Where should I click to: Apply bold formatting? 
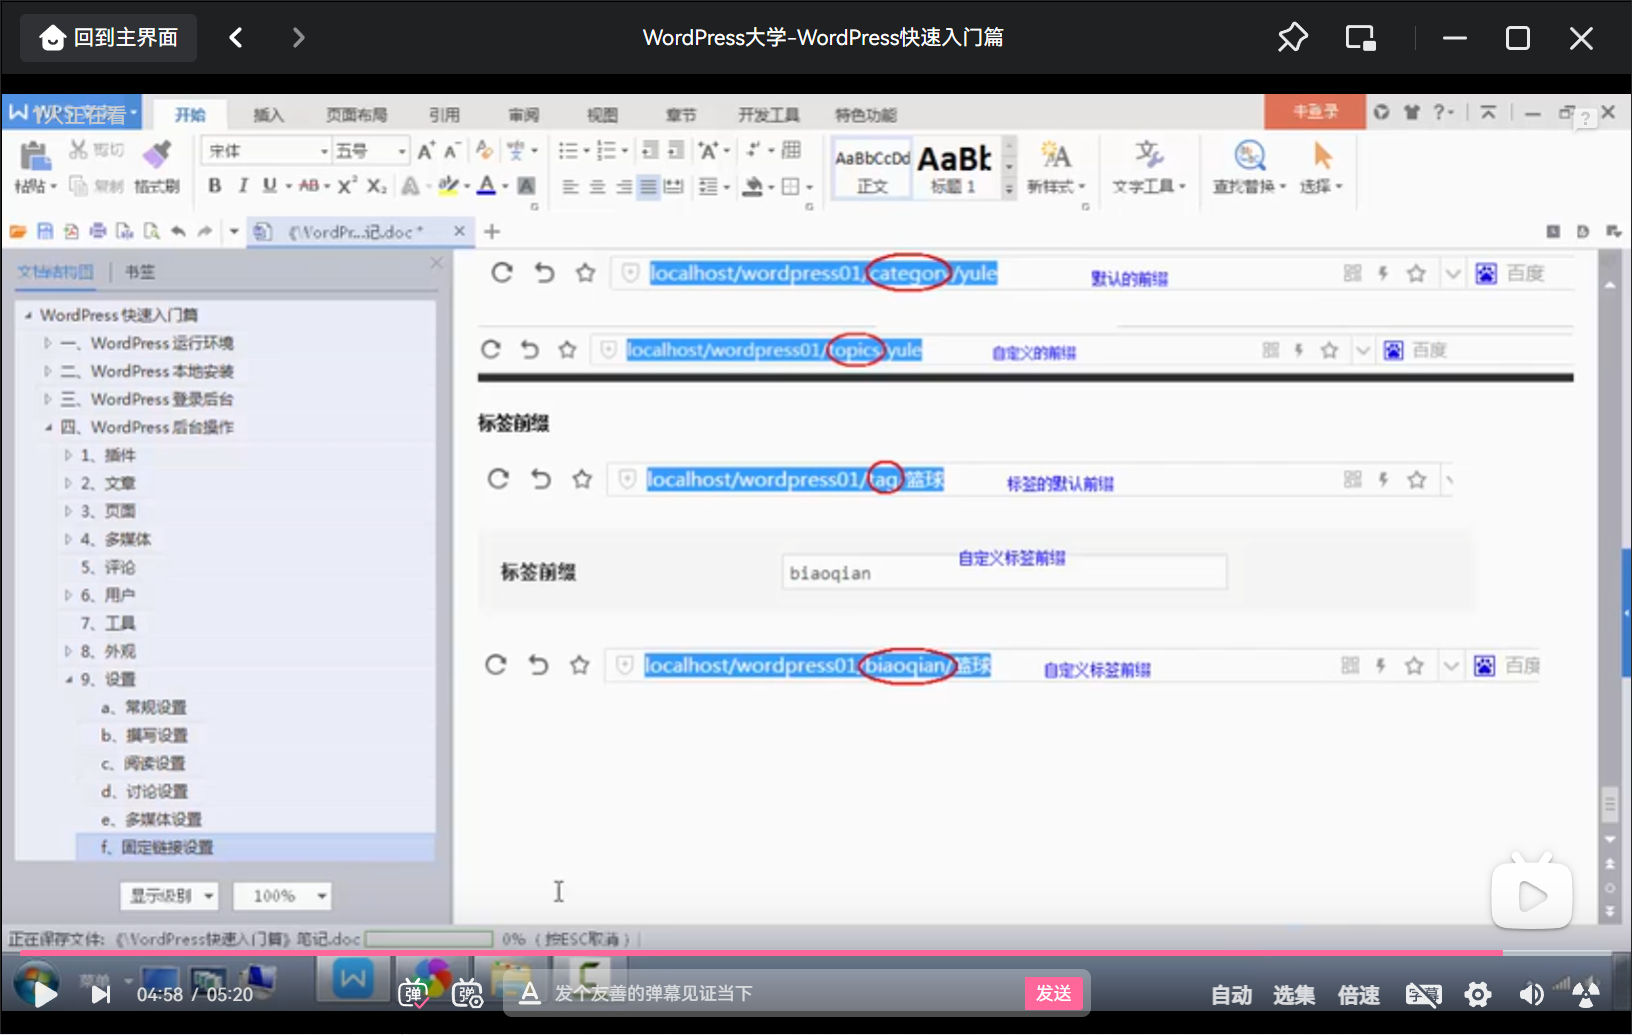[214, 185]
